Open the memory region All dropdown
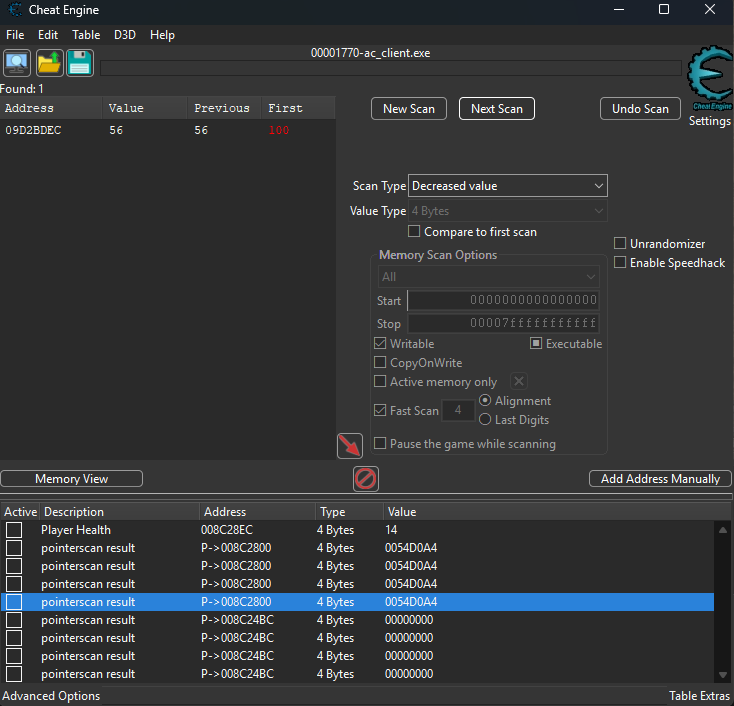 click(x=489, y=277)
